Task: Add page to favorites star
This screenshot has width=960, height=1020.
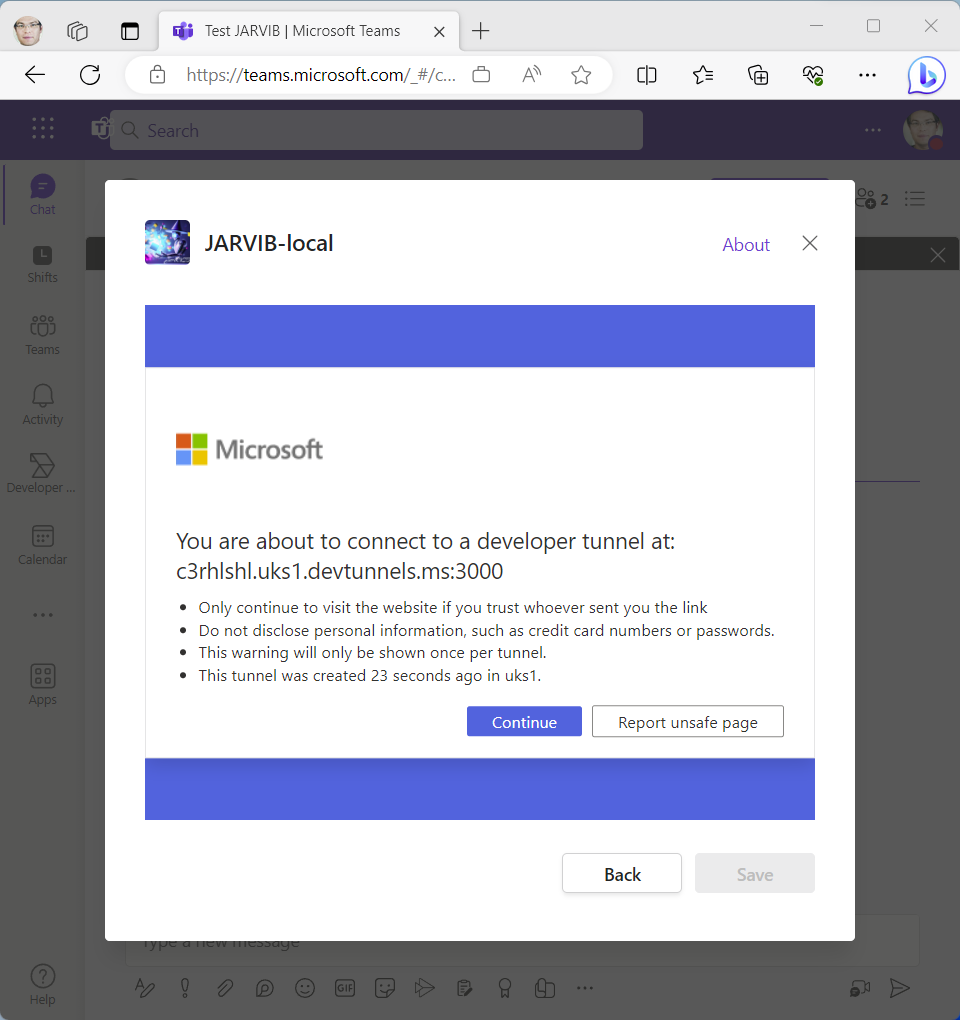Action: [581, 75]
